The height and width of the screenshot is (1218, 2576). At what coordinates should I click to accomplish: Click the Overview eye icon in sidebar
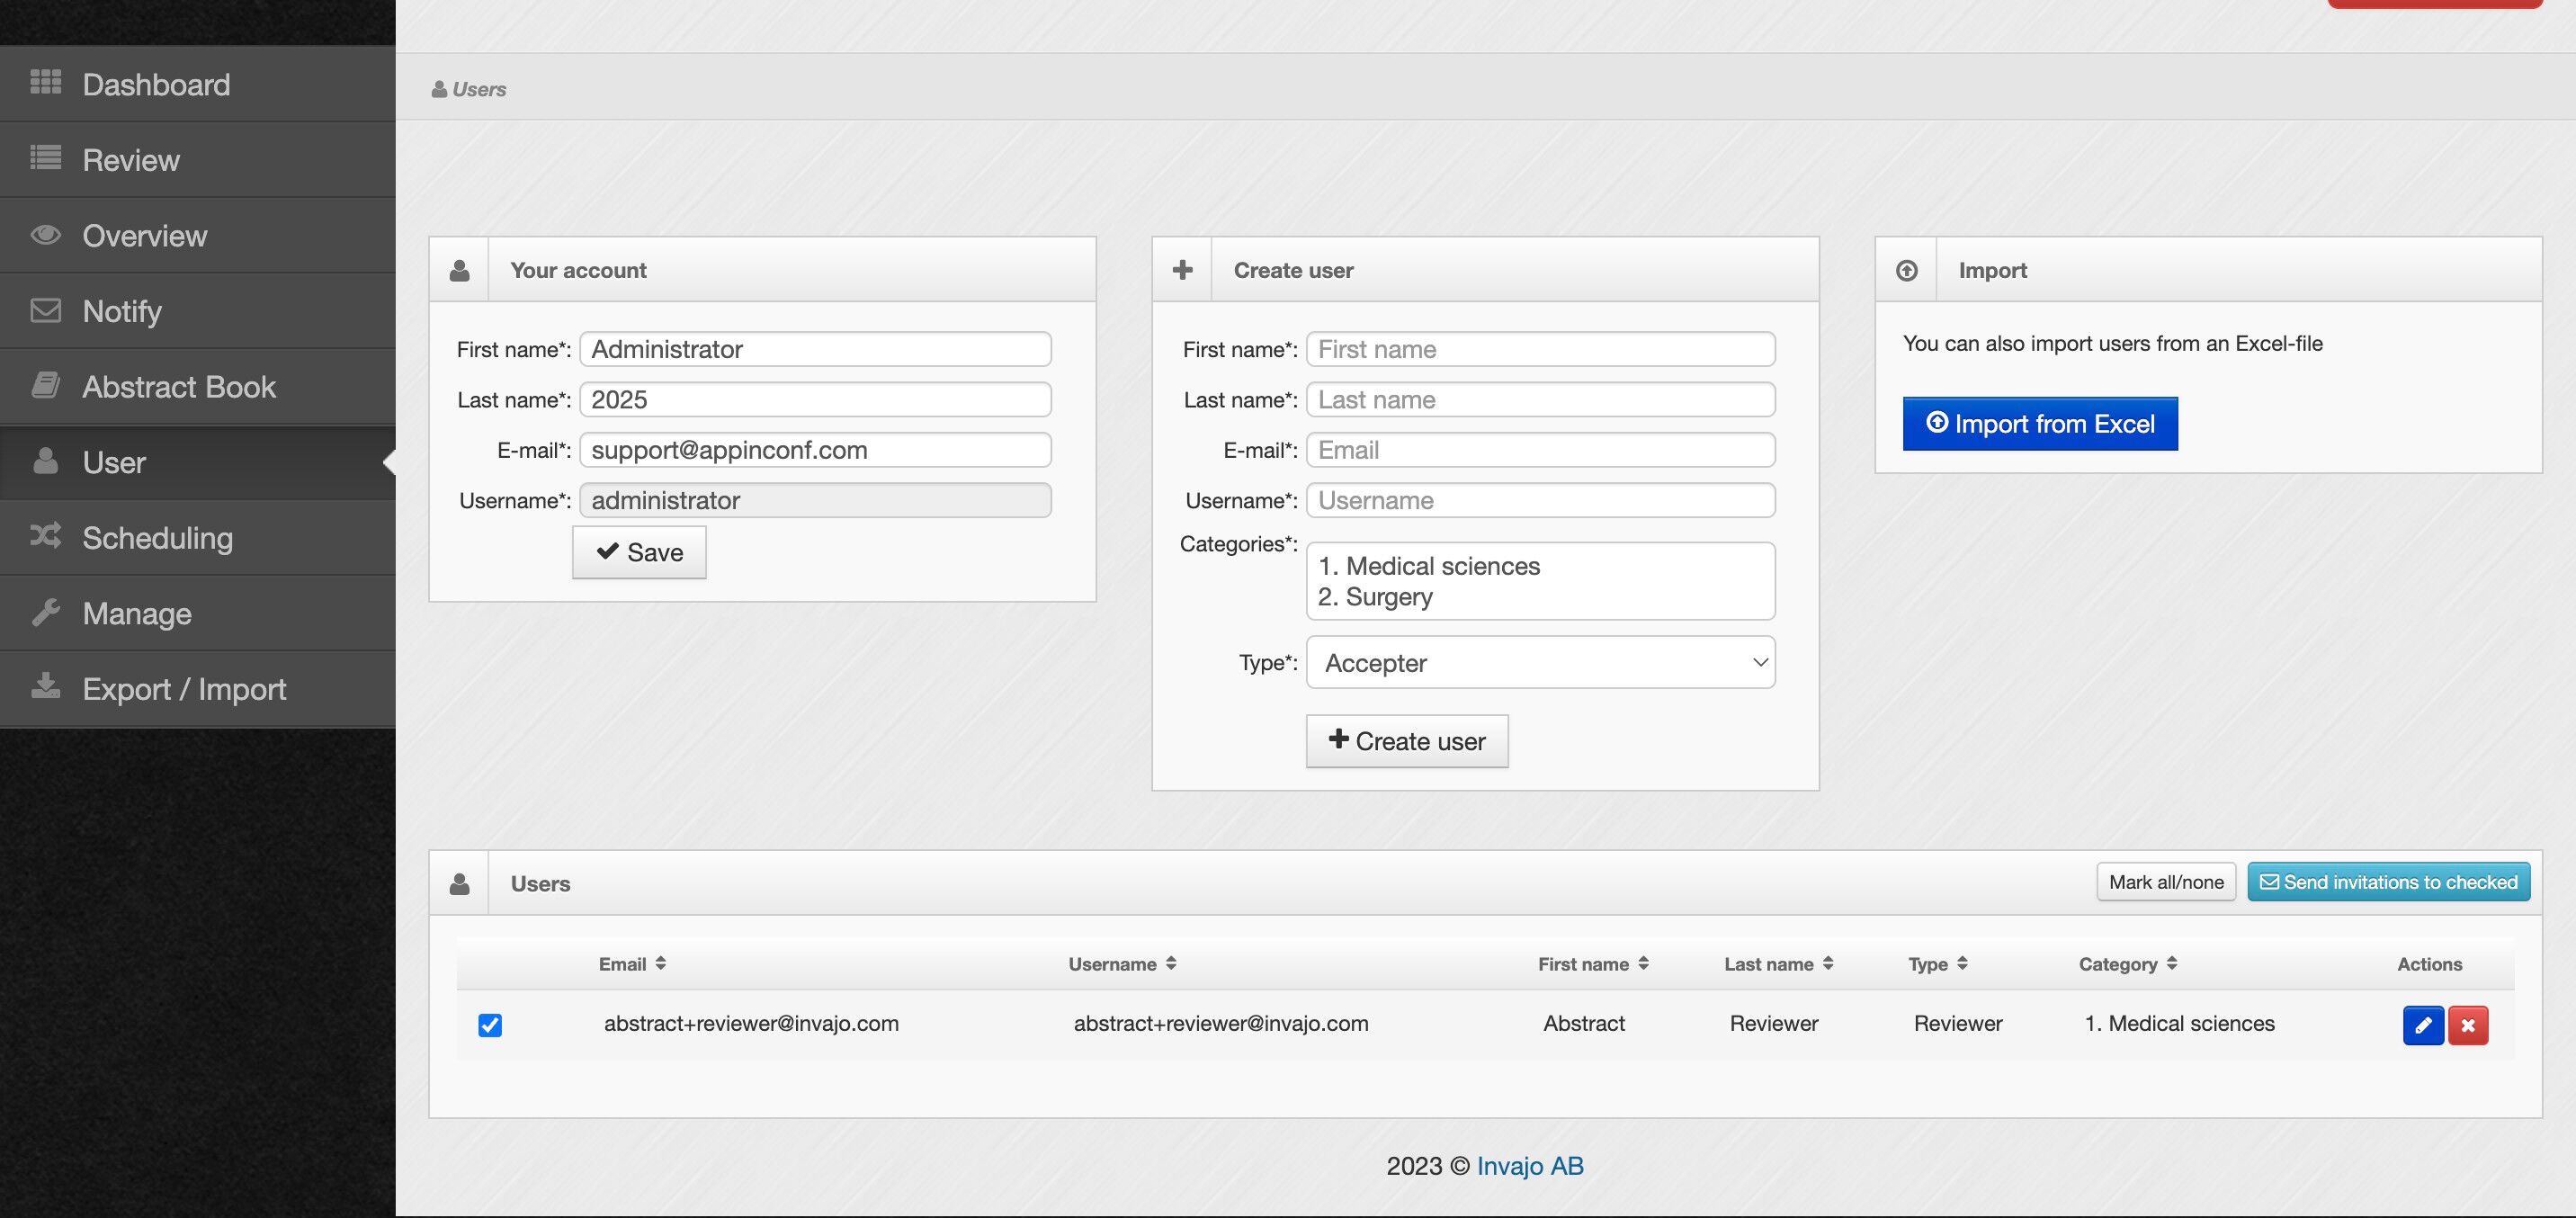(x=46, y=235)
